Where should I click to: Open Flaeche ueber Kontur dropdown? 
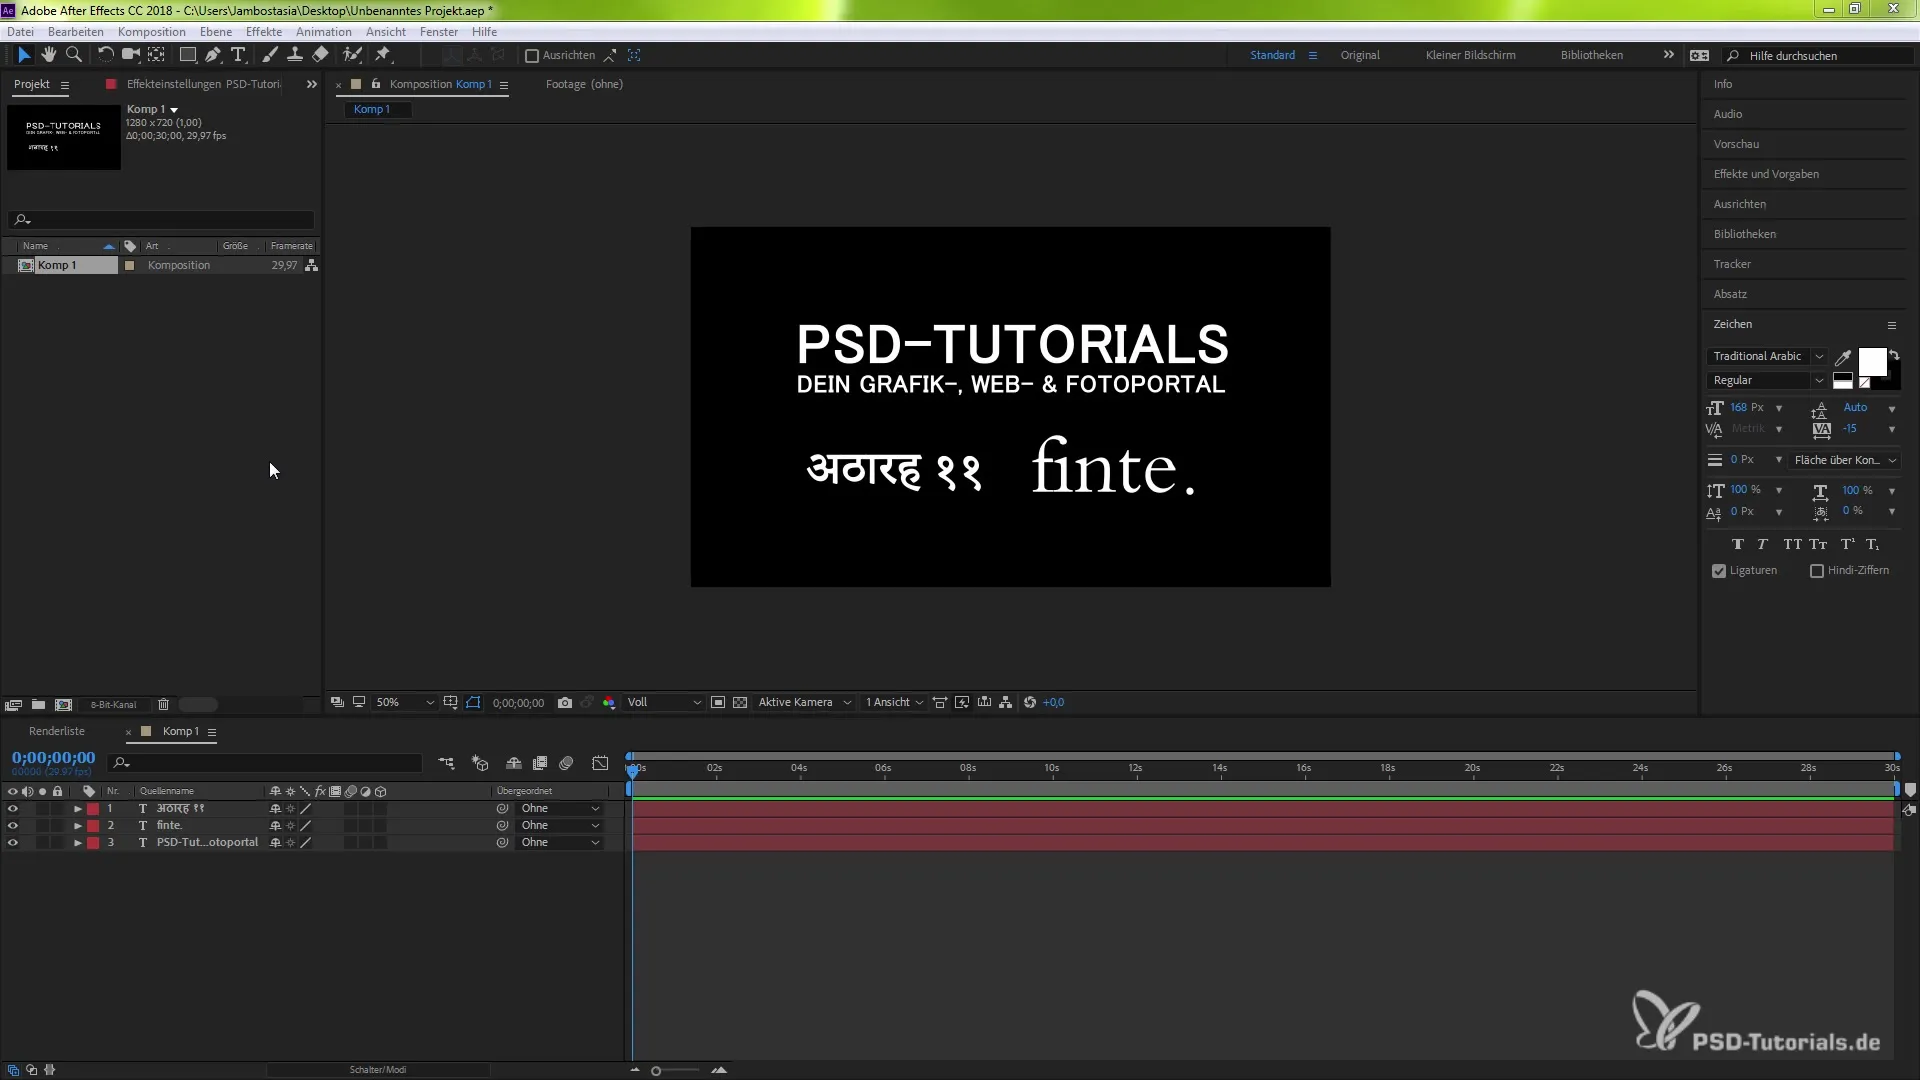click(1845, 460)
